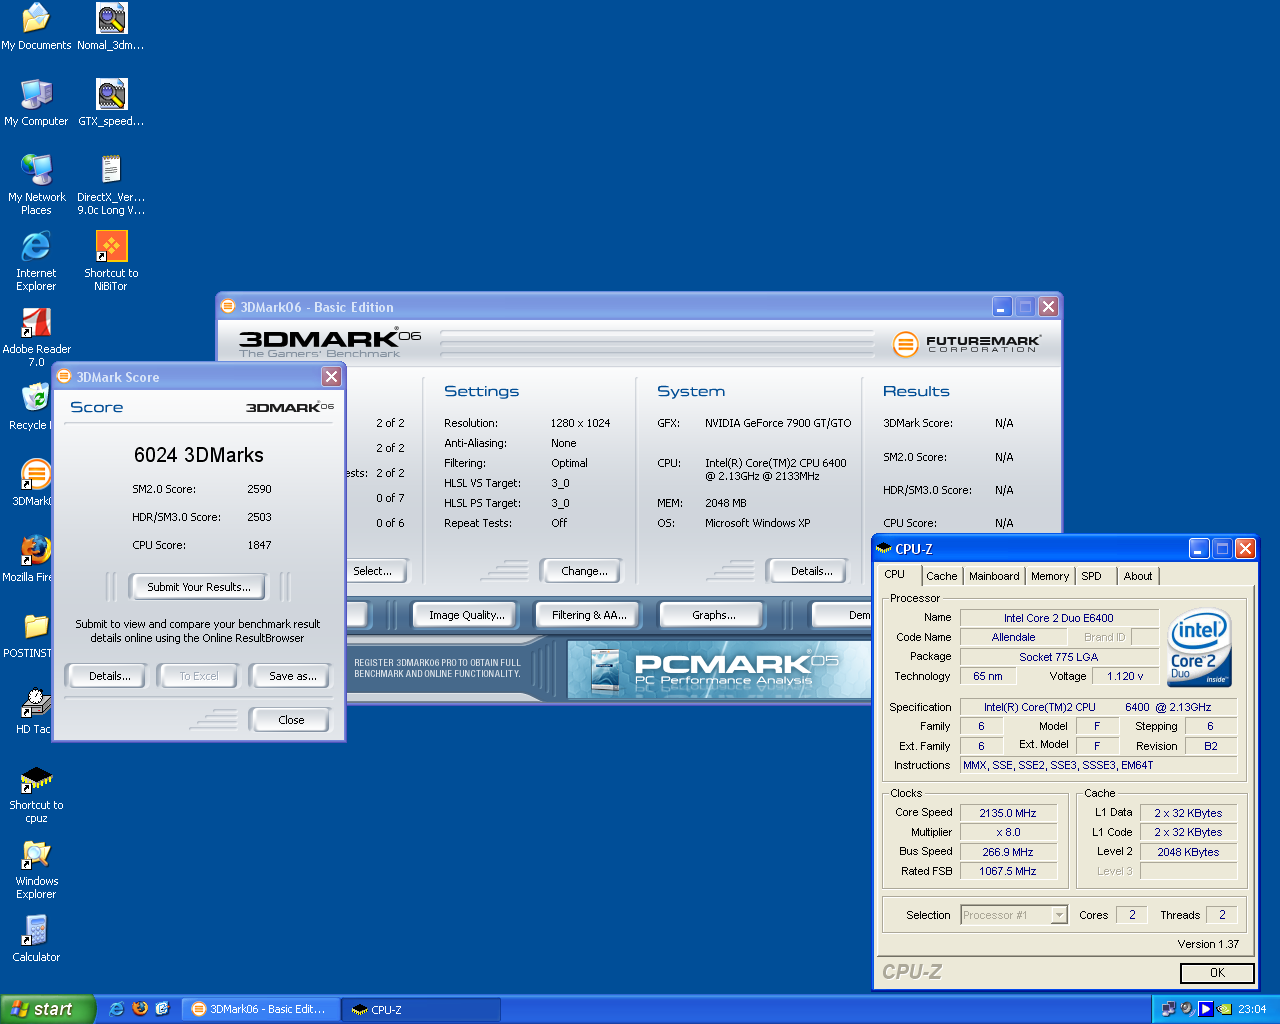This screenshot has height=1024, width=1280.
Task: Open GTX_speed file icon on desktop
Action: [x=111, y=102]
